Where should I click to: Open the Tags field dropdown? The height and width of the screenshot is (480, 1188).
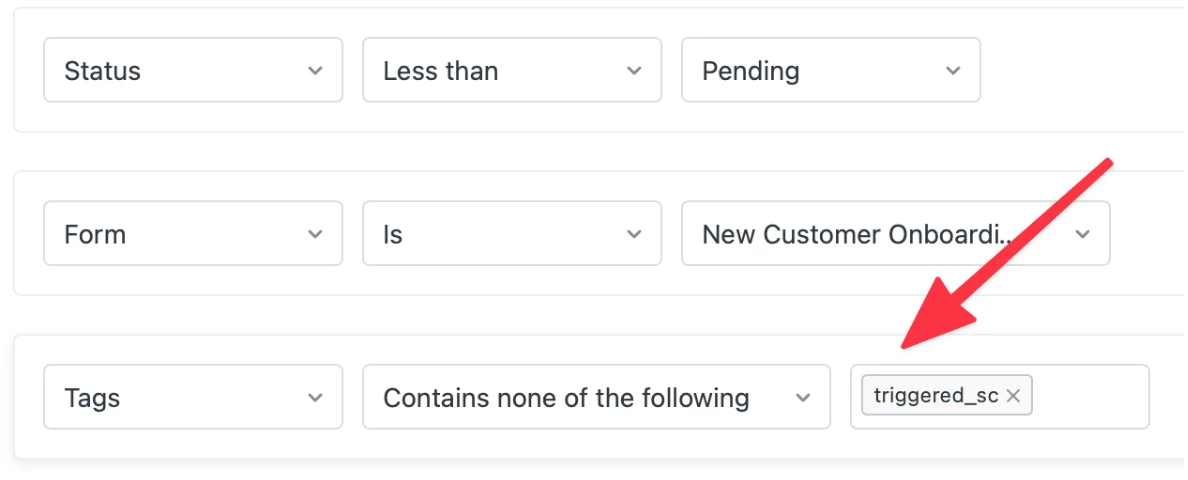(x=180, y=398)
